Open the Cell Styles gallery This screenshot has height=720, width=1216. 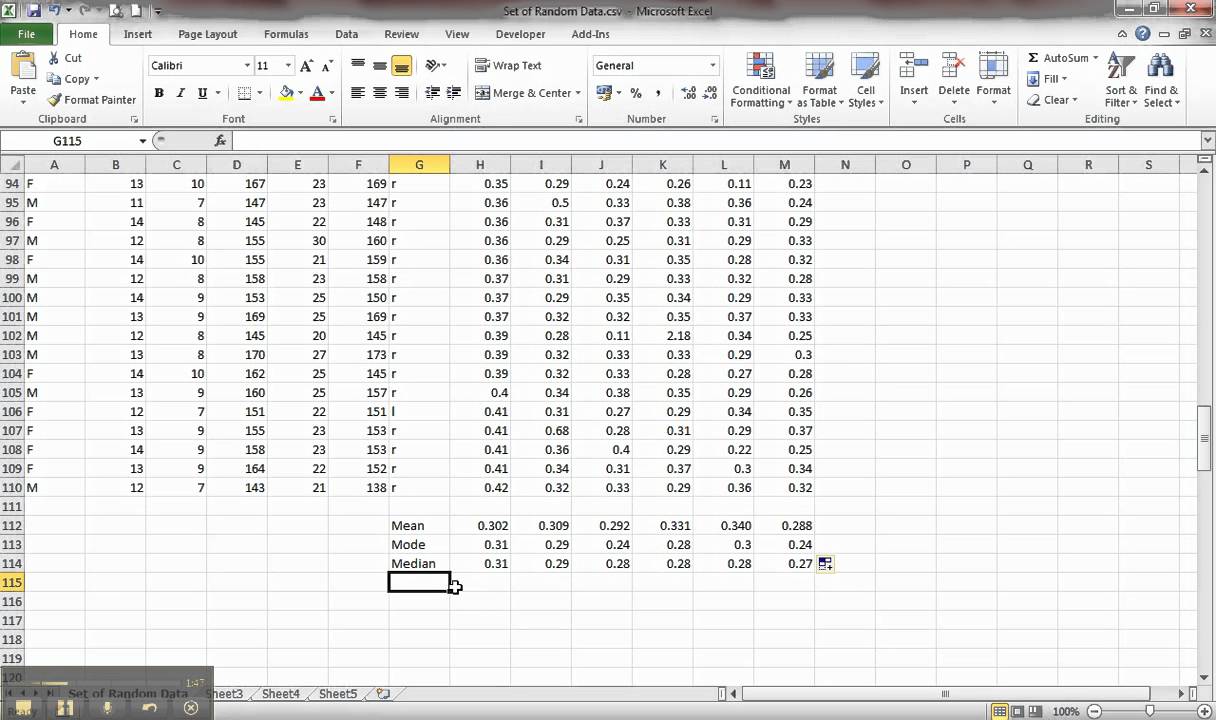pyautogui.click(x=865, y=80)
